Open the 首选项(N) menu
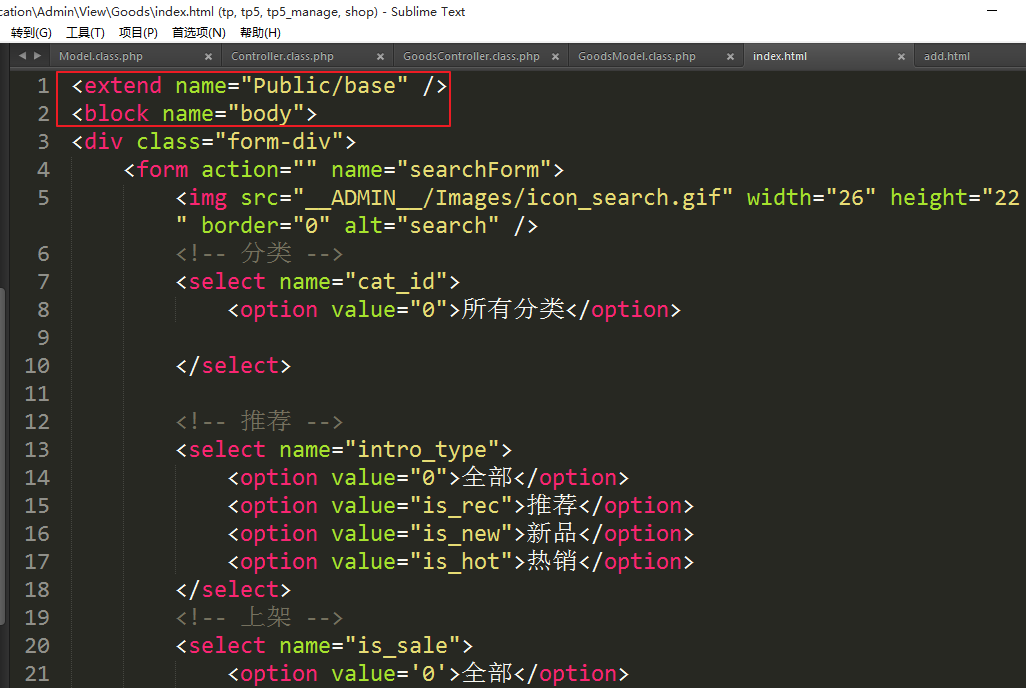 pos(198,33)
